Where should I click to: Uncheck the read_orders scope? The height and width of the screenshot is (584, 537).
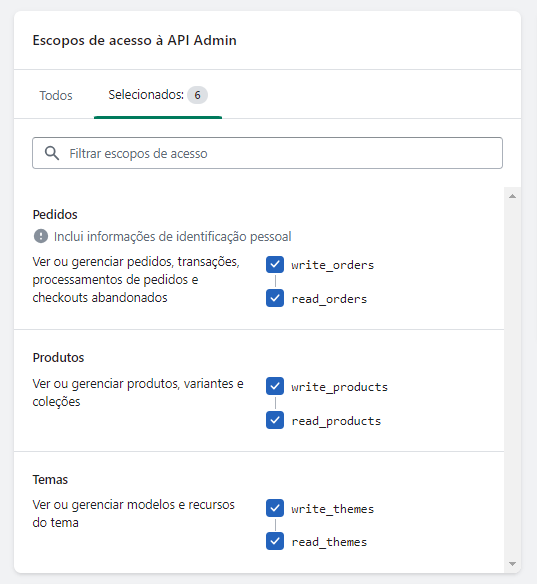point(275,298)
